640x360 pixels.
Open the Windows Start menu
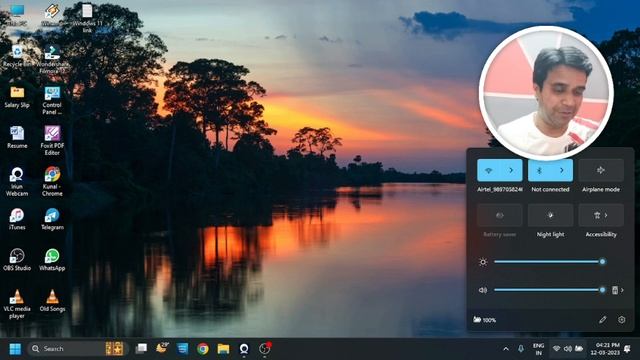(15, 349)
